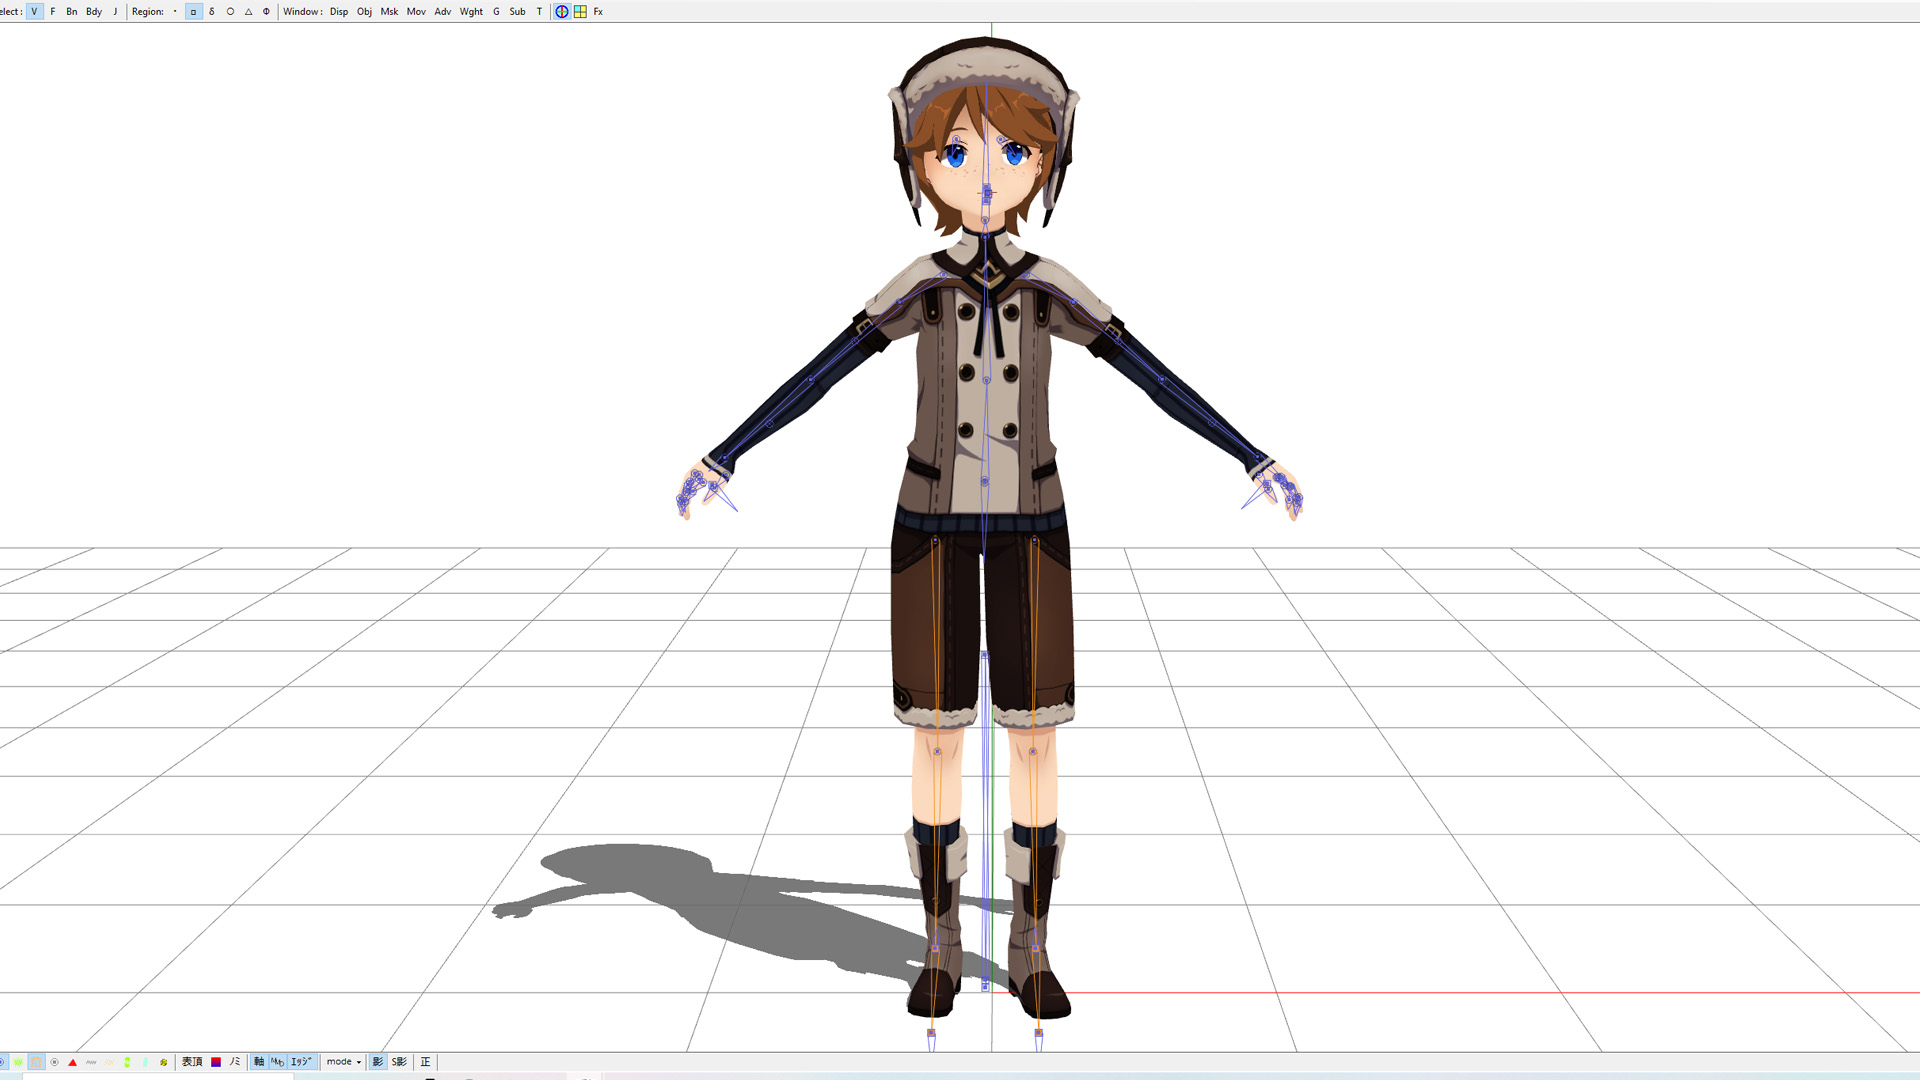This screenshot has height=1080, width=1920.
Task: Open the mode dropdown on bottom bar
Action: click(x=342, y=1062)
